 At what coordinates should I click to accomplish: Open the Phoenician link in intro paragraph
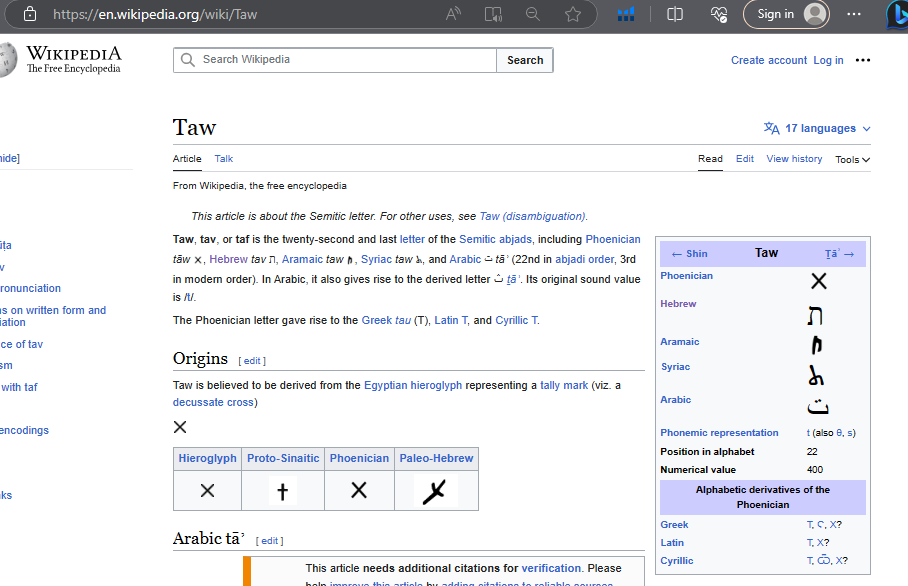[x=613, y=239]
